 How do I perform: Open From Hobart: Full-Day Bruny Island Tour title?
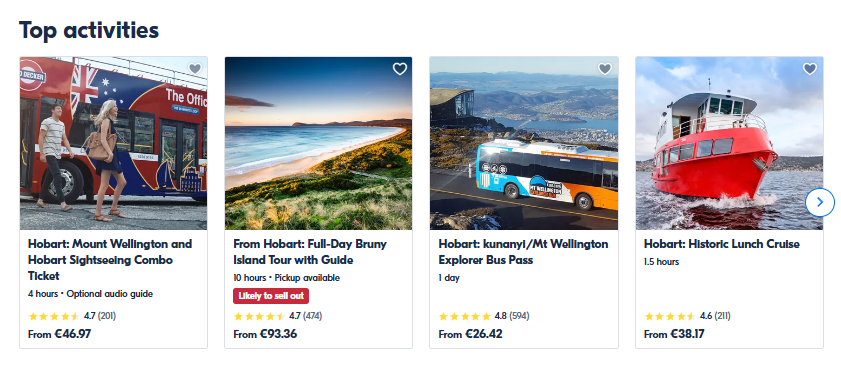pyautogui.click(x=309, y=252)
